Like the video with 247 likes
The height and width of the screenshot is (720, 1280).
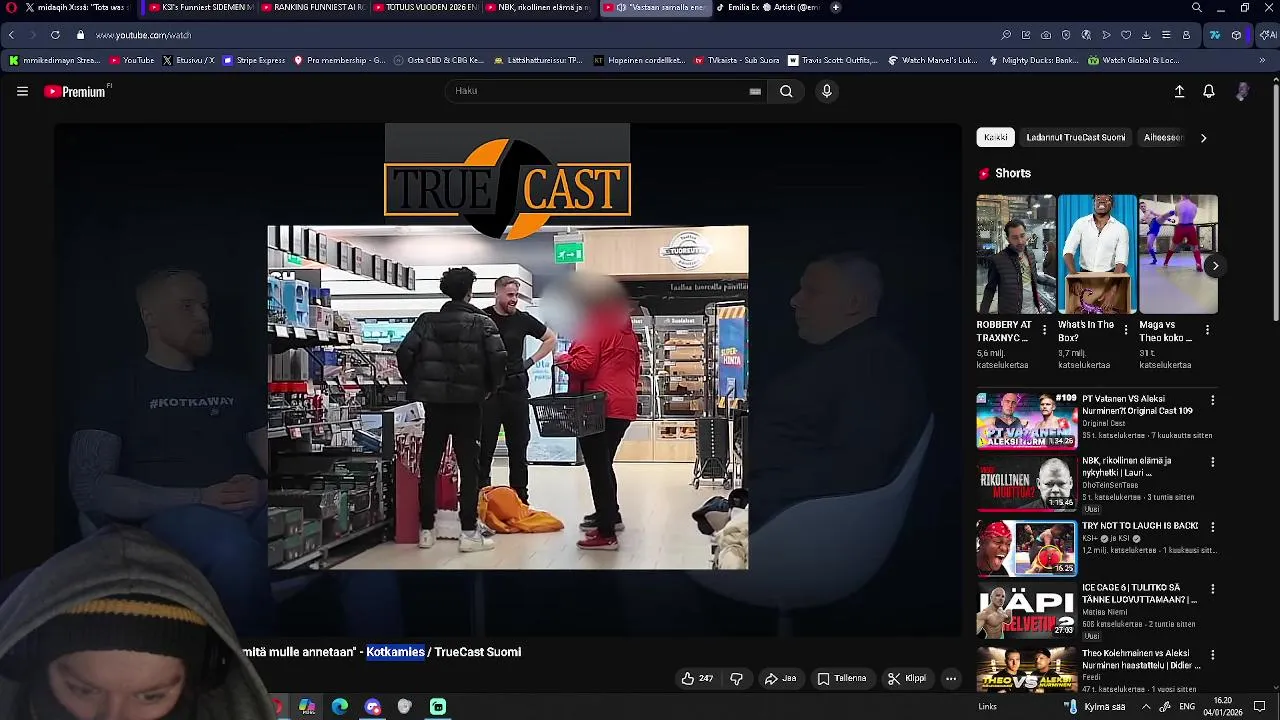coord(697,678)
